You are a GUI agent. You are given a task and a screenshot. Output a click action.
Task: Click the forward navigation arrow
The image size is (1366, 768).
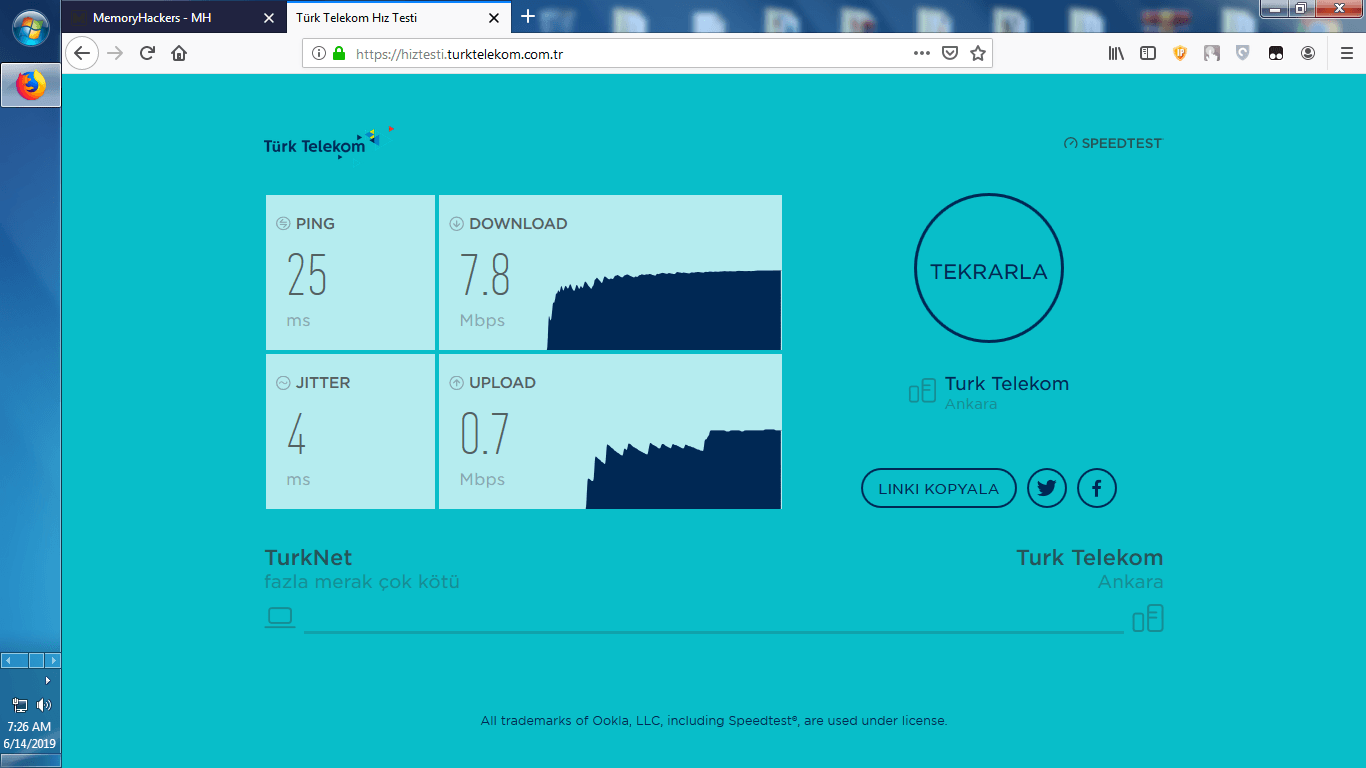(115, 54)
